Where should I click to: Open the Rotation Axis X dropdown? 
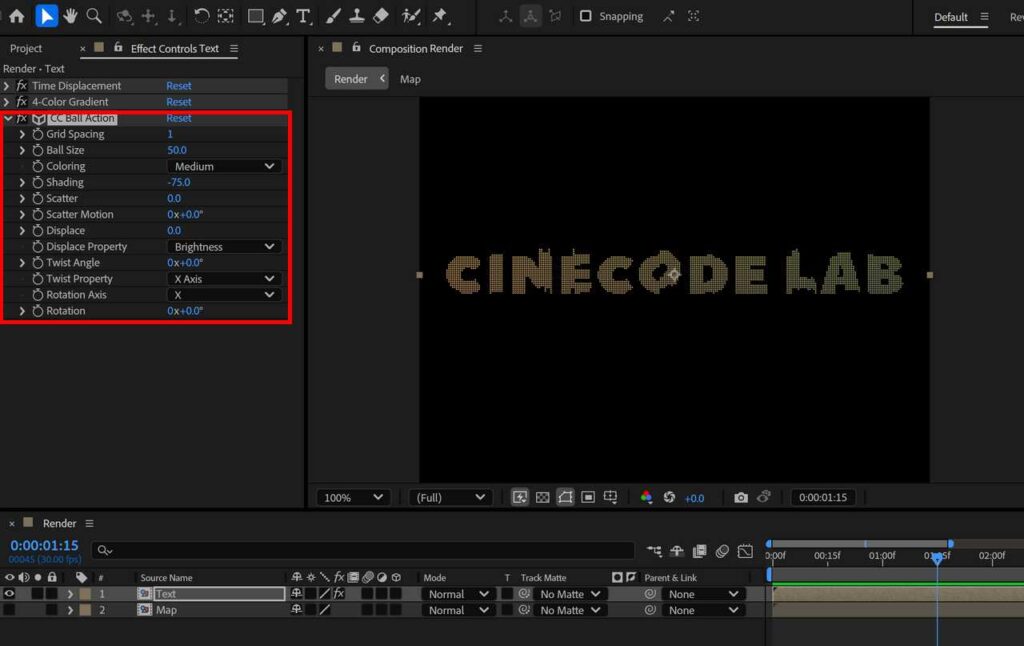[x=224, y=295]
